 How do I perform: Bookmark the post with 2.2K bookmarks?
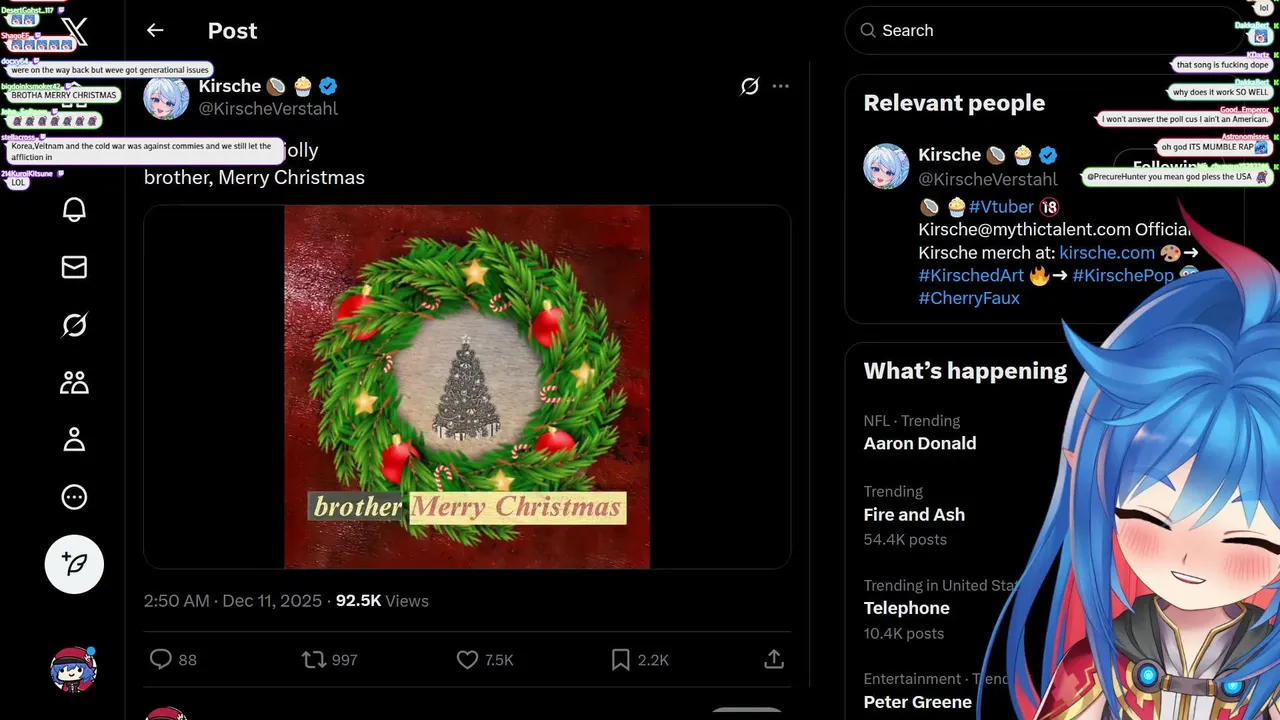tap(621, 659)
